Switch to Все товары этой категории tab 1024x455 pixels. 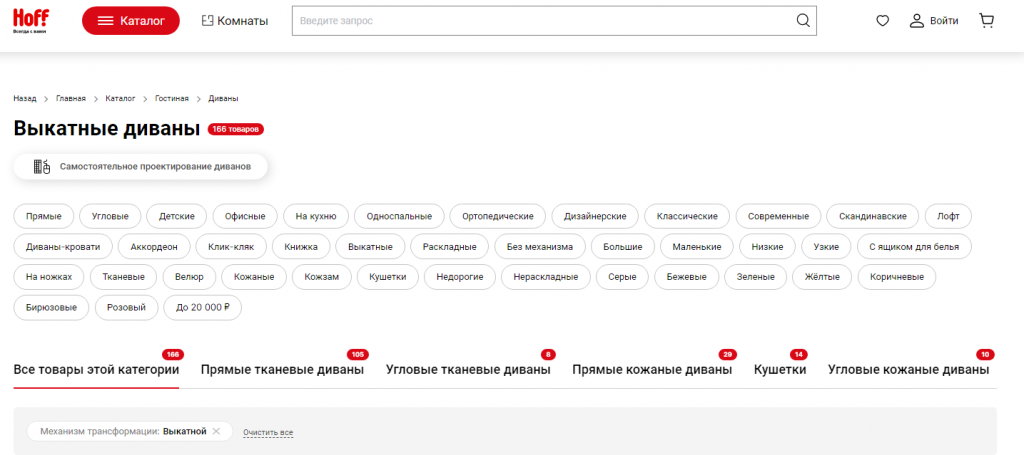96,369
